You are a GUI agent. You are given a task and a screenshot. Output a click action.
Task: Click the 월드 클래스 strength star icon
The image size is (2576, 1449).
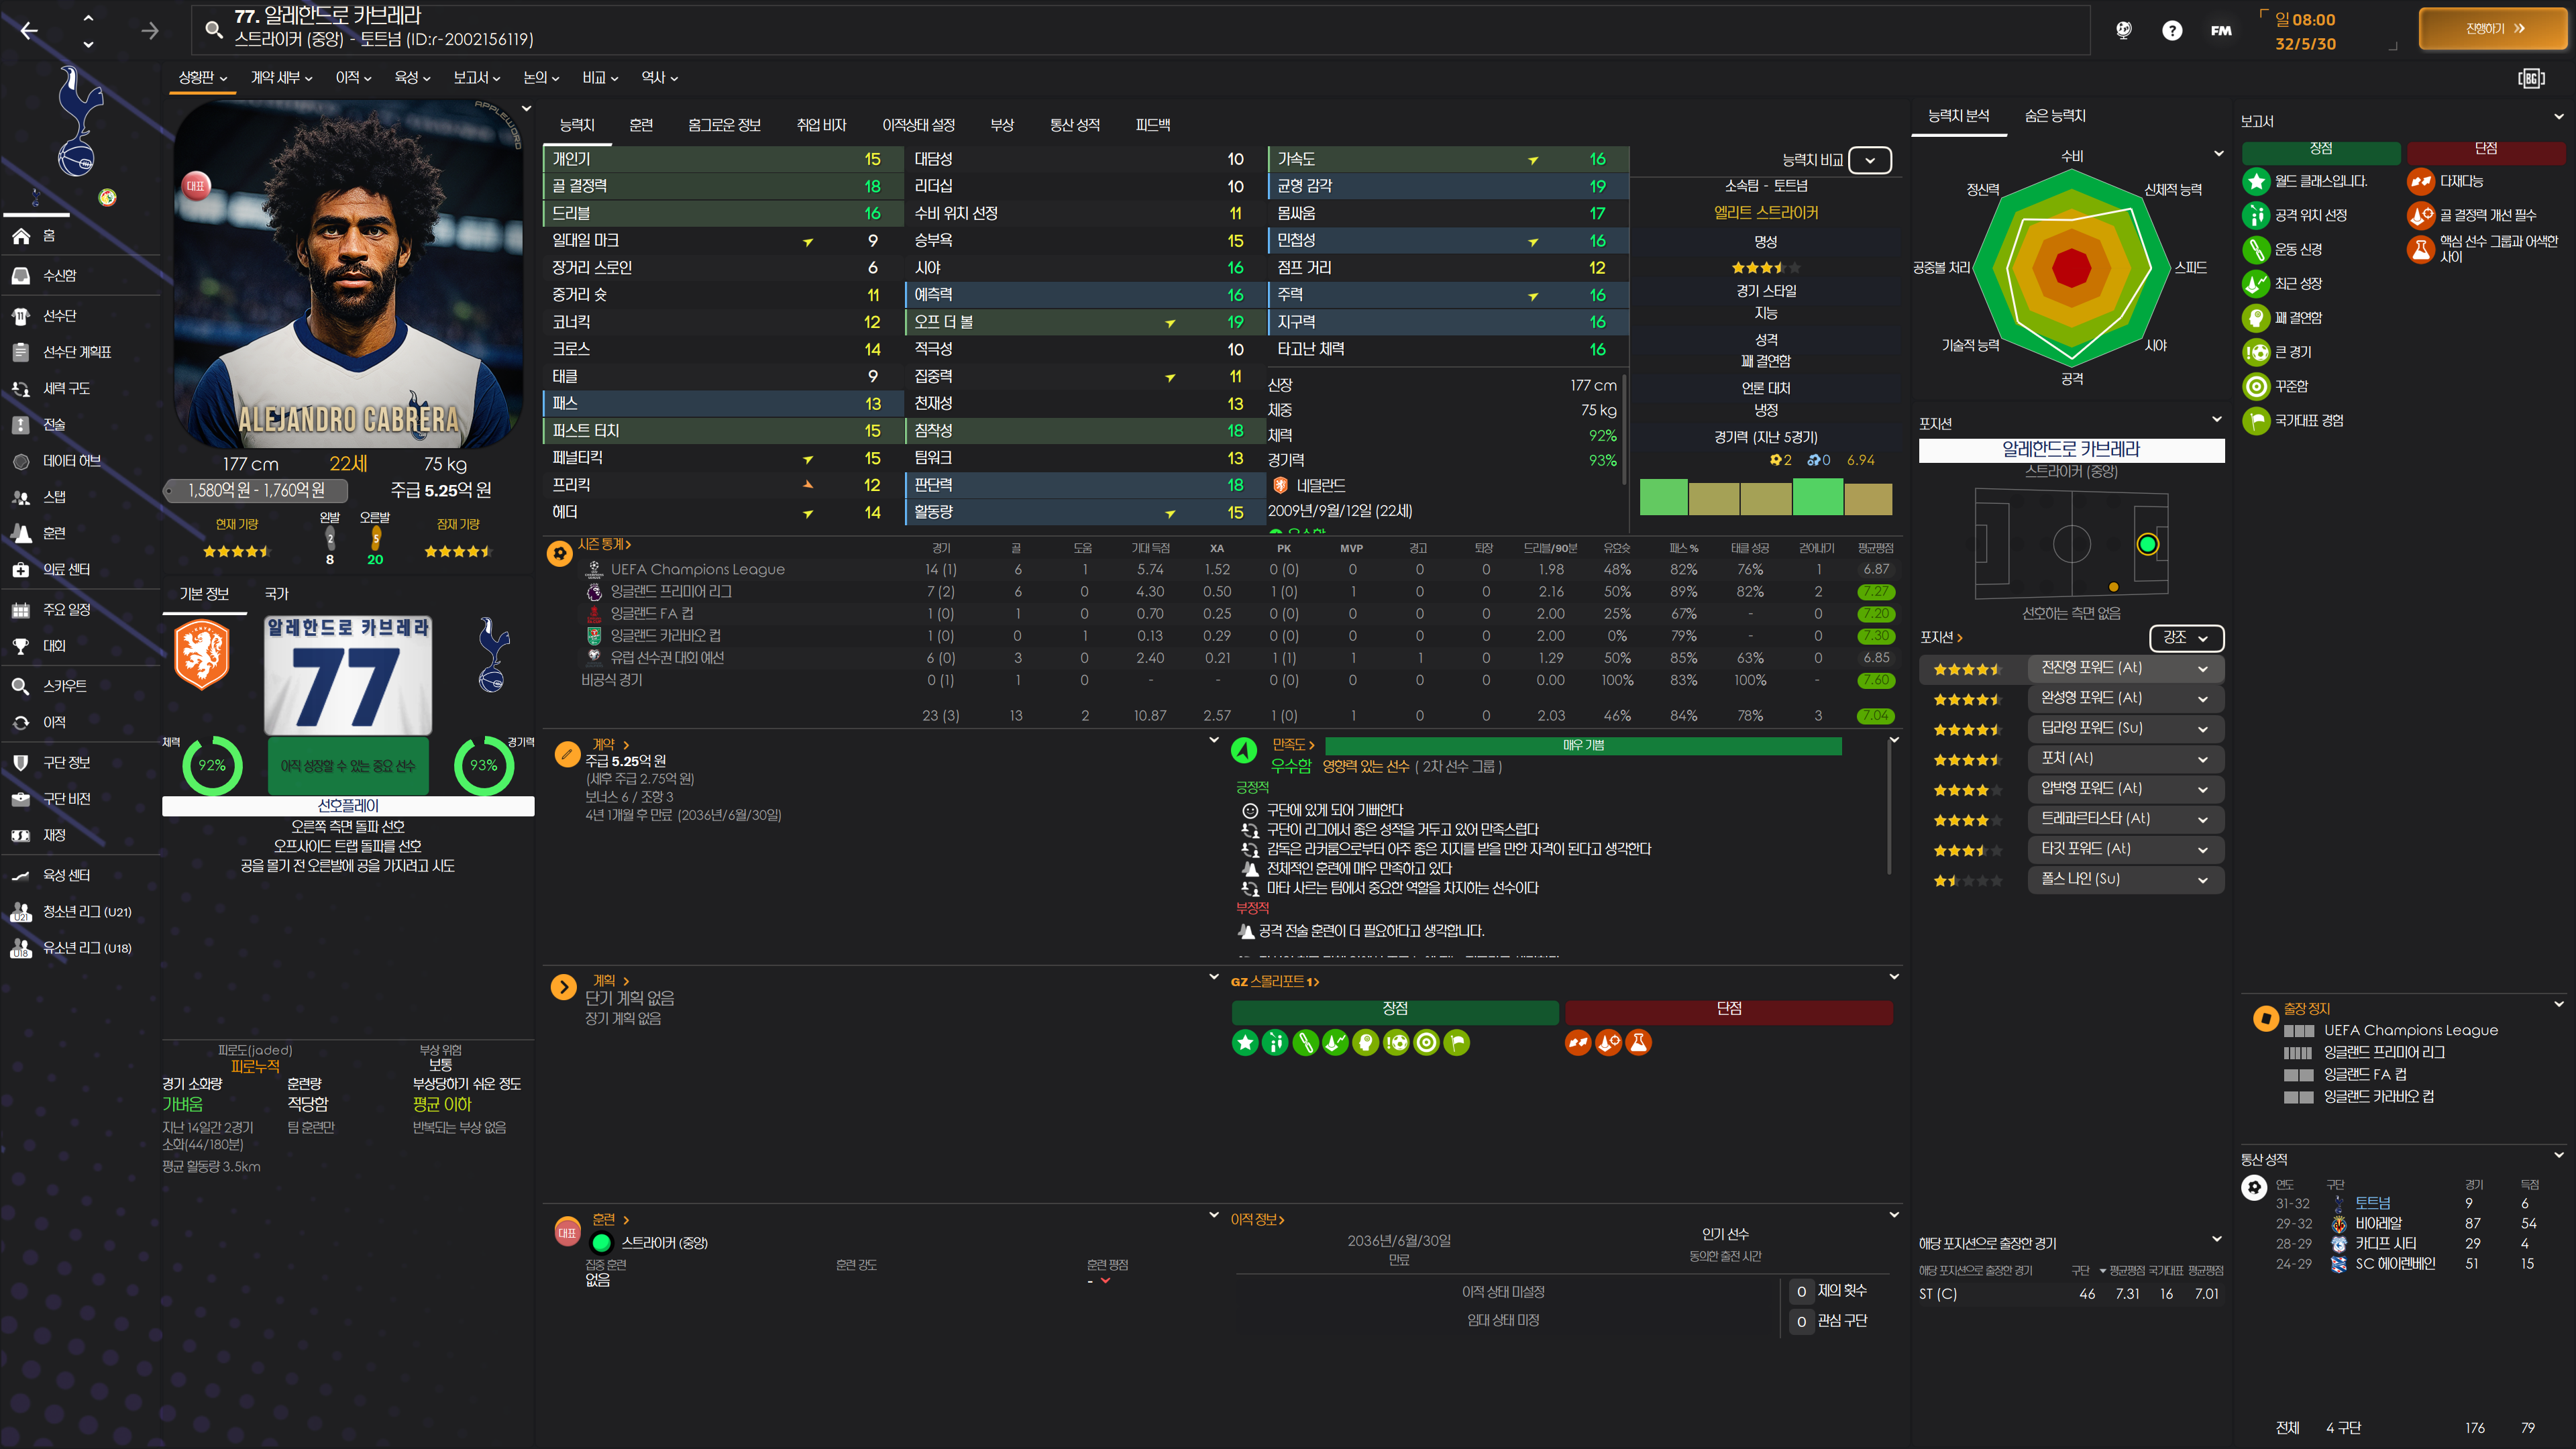click(2256, 181)
